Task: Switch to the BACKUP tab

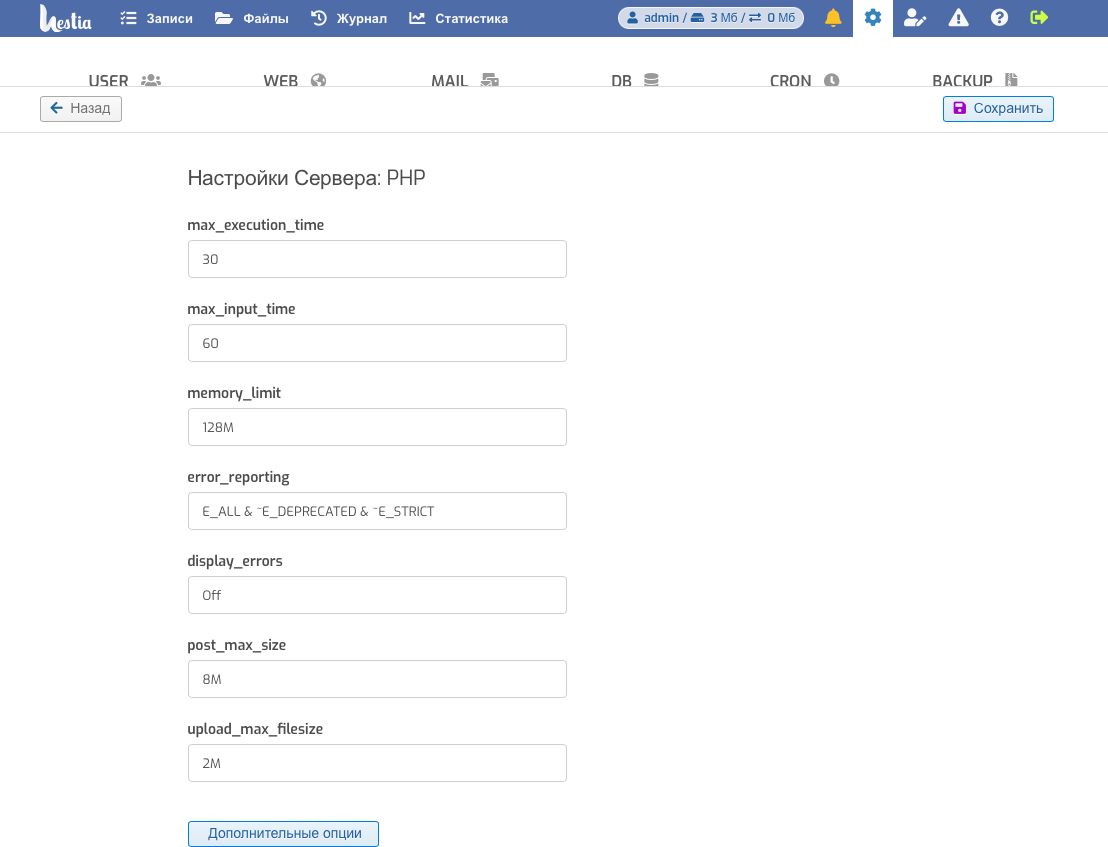Action: coord(975,80)
